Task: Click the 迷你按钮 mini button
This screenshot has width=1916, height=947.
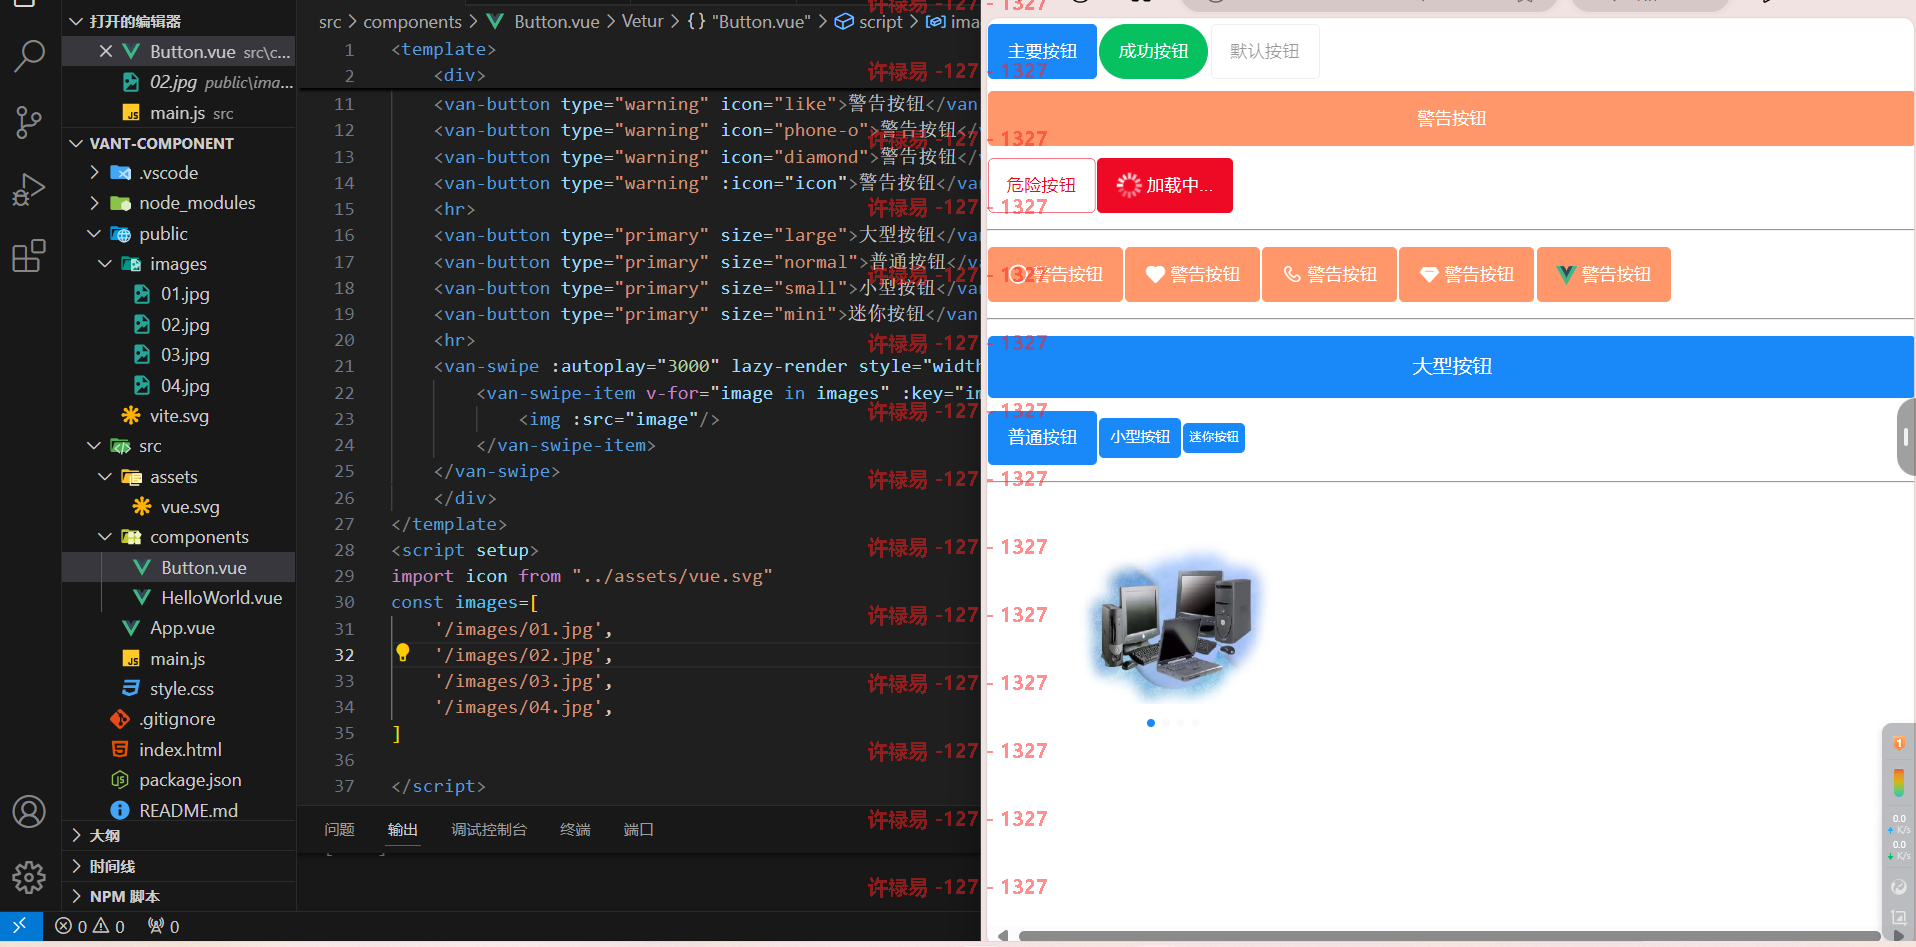Action: [x=1214, y=437]
